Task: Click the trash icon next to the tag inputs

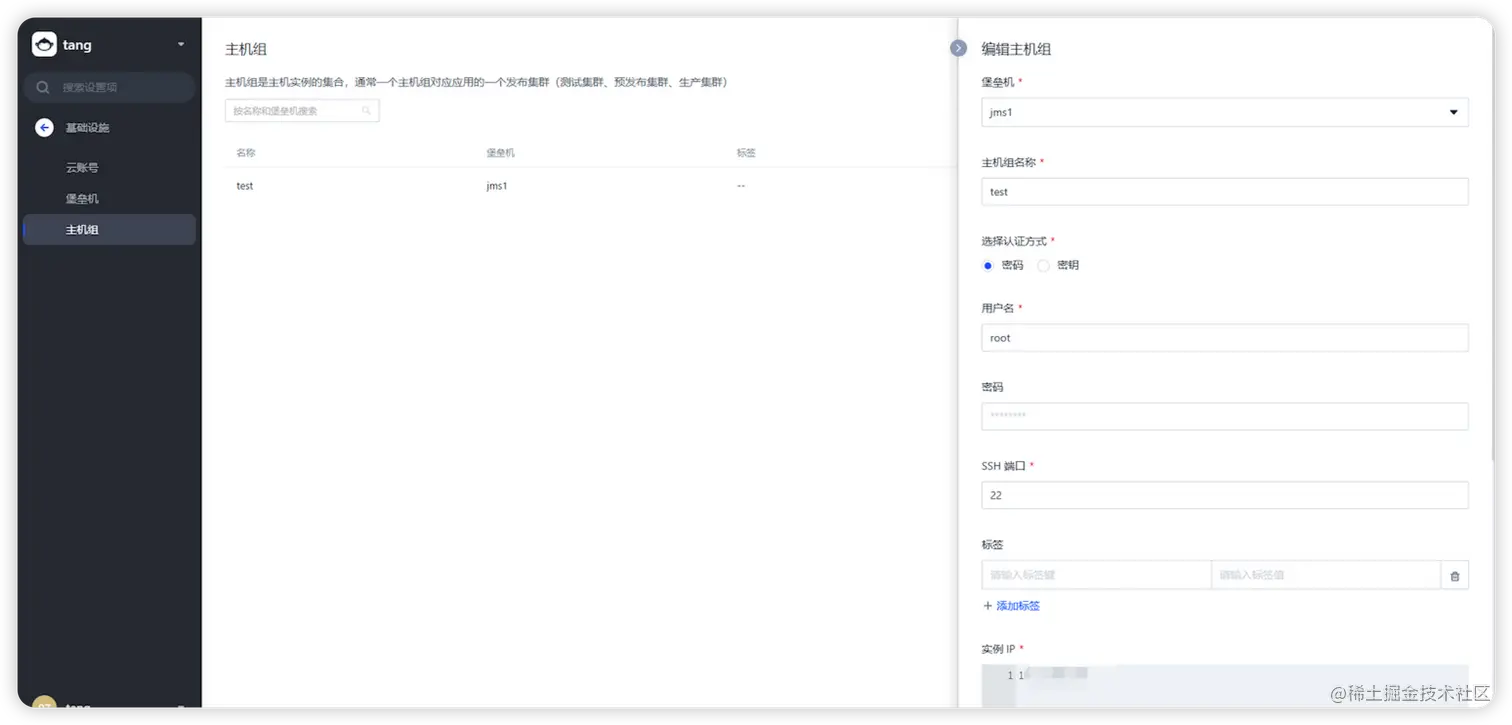Action: click(x=1455, y=575)
